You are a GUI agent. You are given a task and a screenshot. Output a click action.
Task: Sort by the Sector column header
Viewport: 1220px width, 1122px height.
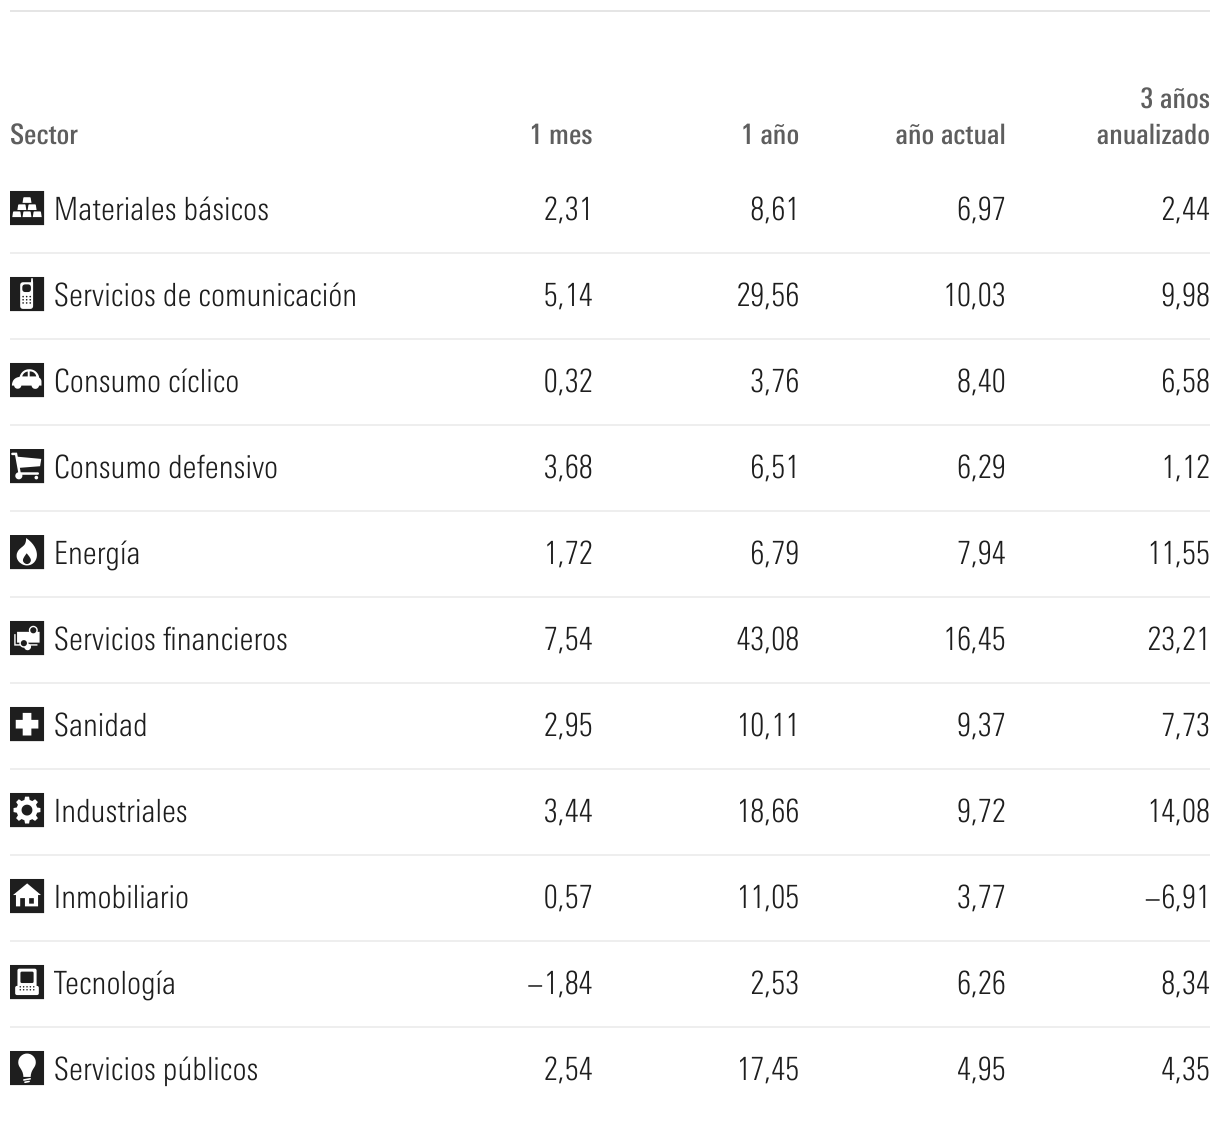pyautogui.click(x=44, y=134)
